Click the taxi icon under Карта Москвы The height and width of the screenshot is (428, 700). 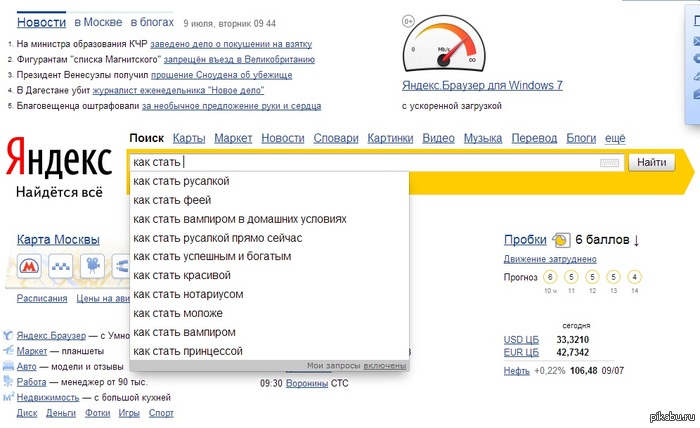(x=61, y=266)
